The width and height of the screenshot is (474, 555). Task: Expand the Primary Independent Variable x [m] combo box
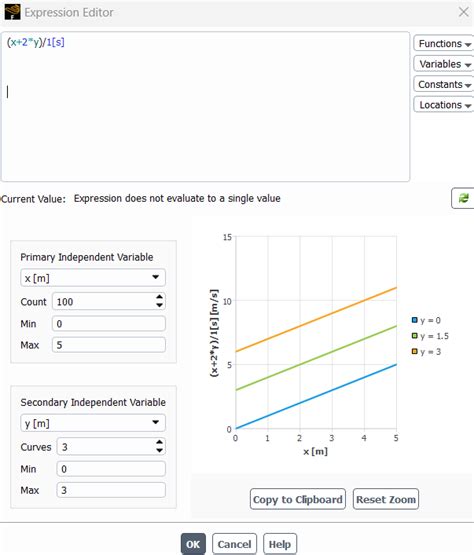pos(93,278)
